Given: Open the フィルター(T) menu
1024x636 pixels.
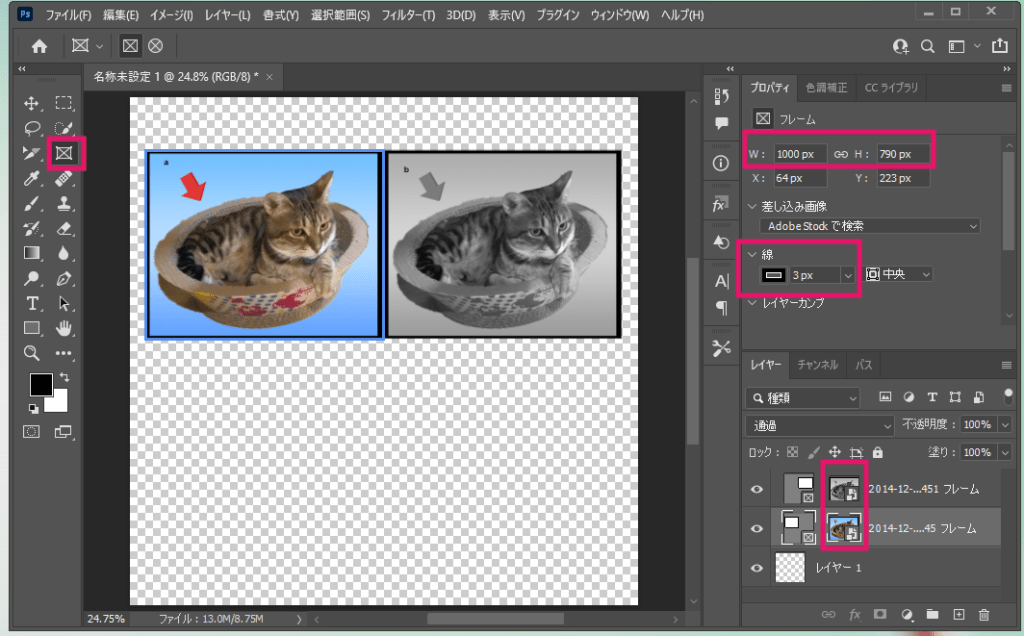Looking at the screenshot, I should pyautogui.click(x=408, y=16).
